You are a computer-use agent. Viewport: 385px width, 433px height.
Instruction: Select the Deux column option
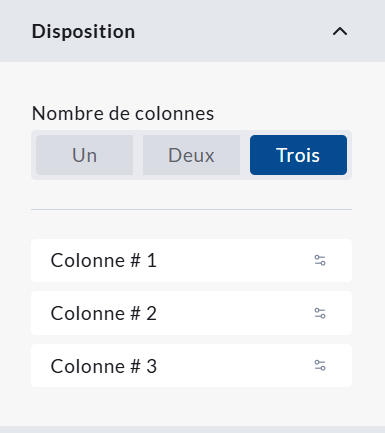(191, 155)
